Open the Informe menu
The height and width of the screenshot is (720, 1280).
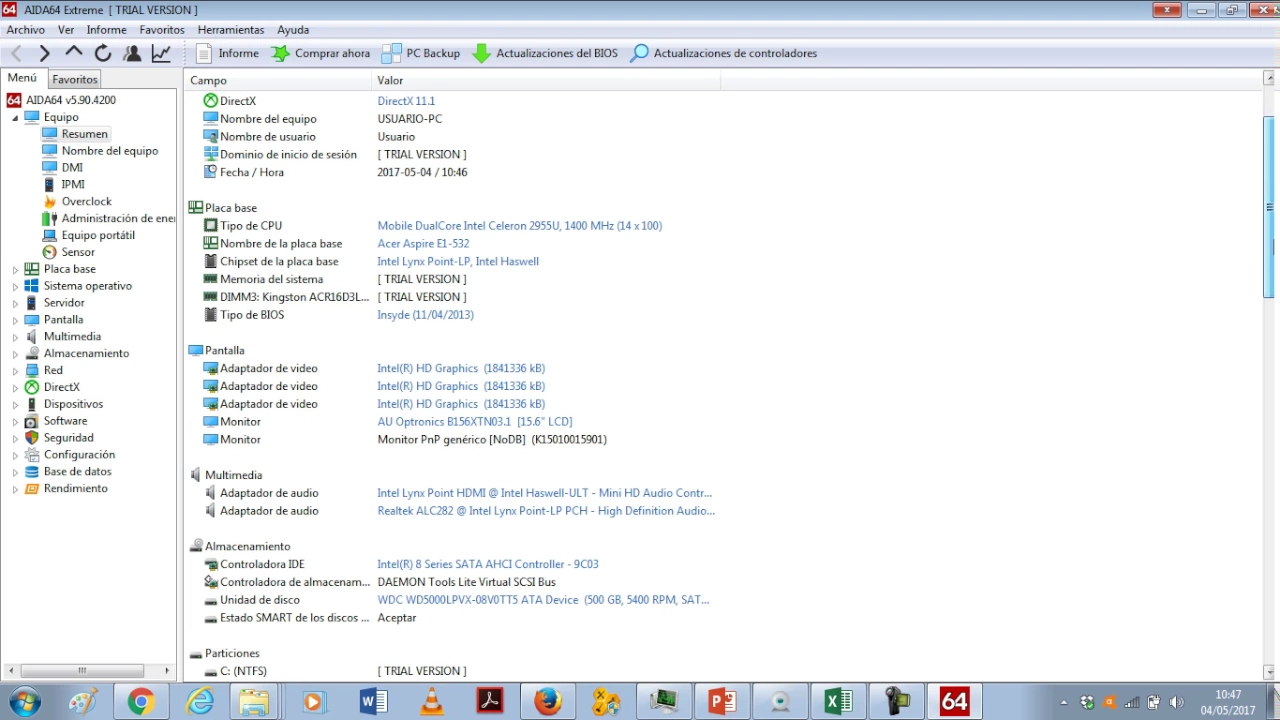point(107,30)
